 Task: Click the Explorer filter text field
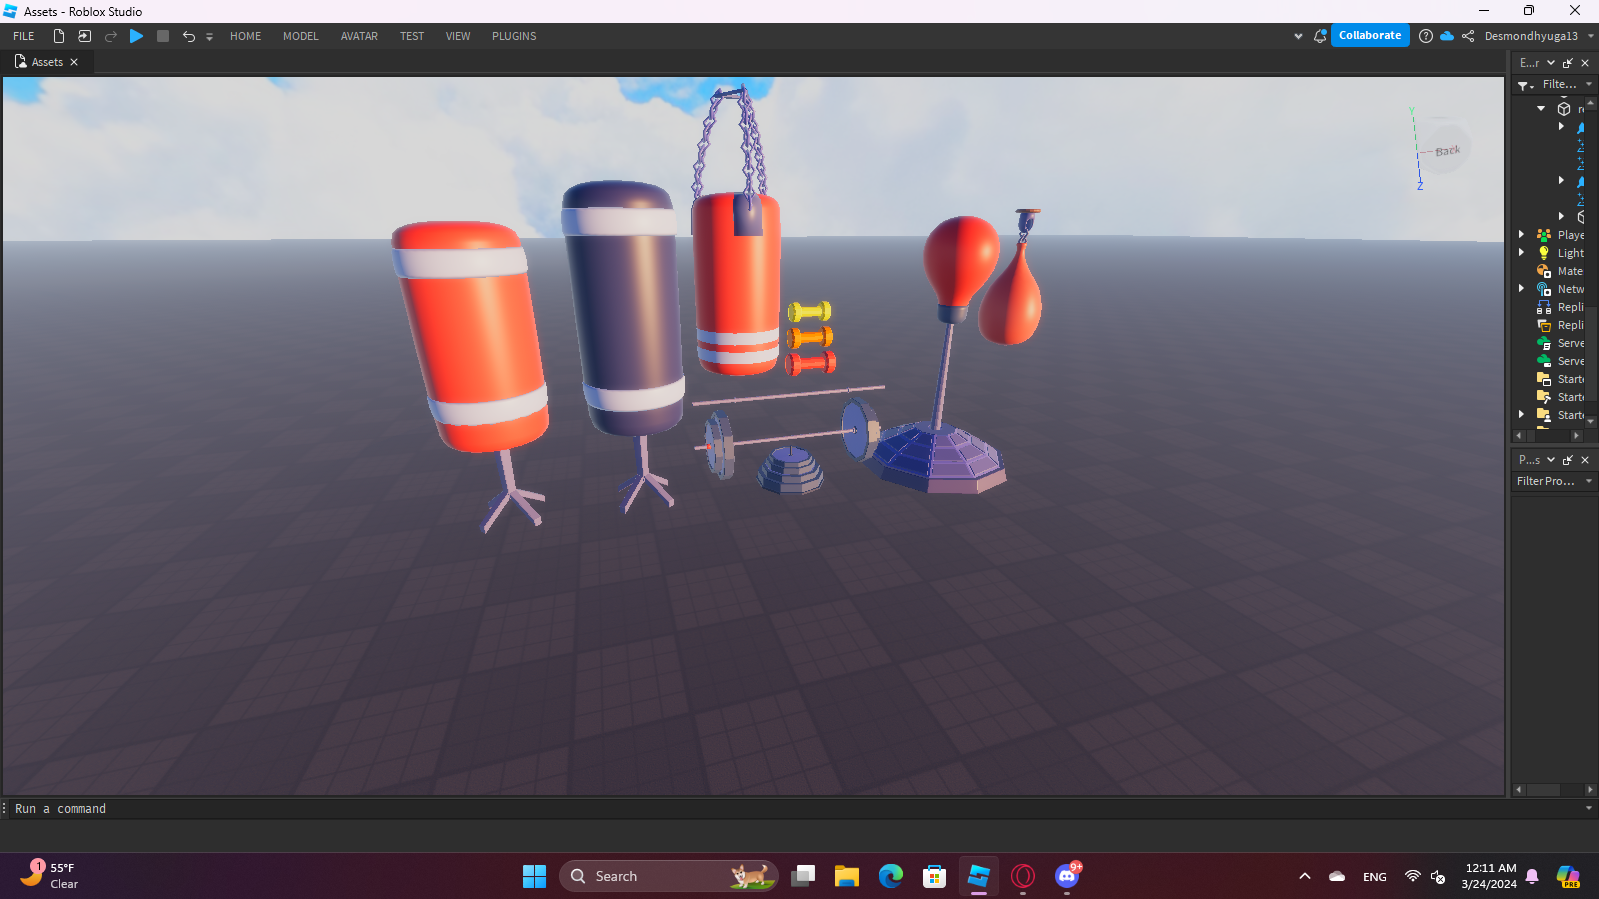coord(1560,85)
